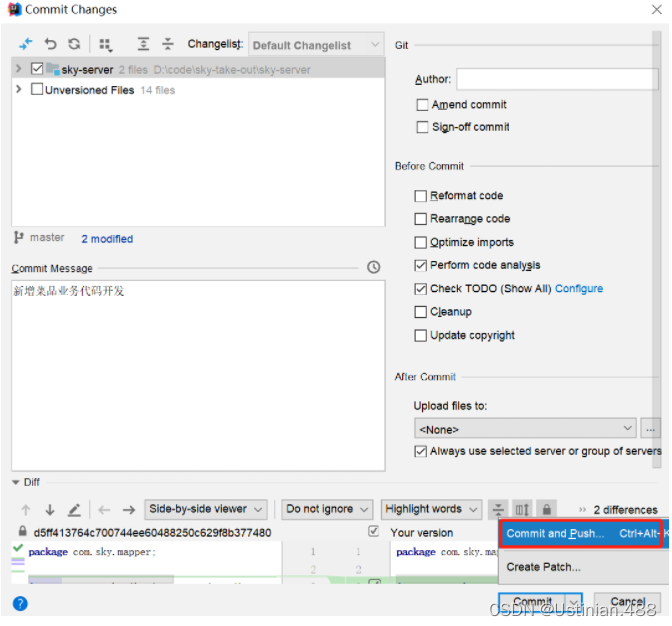Enable Update copyright checkbox
Screen dimensions: 672x626
tap(420, 335)
